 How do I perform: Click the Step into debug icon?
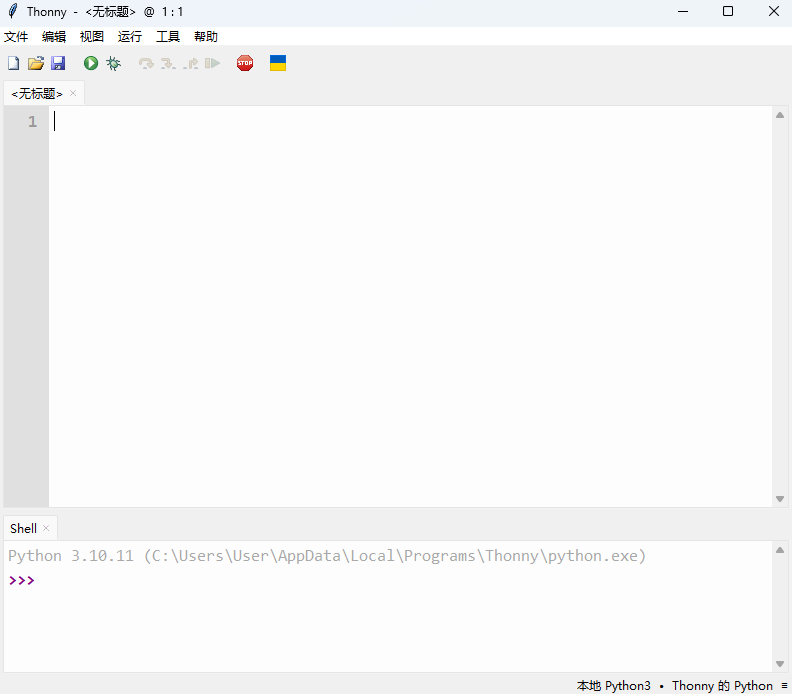[168, 63]
